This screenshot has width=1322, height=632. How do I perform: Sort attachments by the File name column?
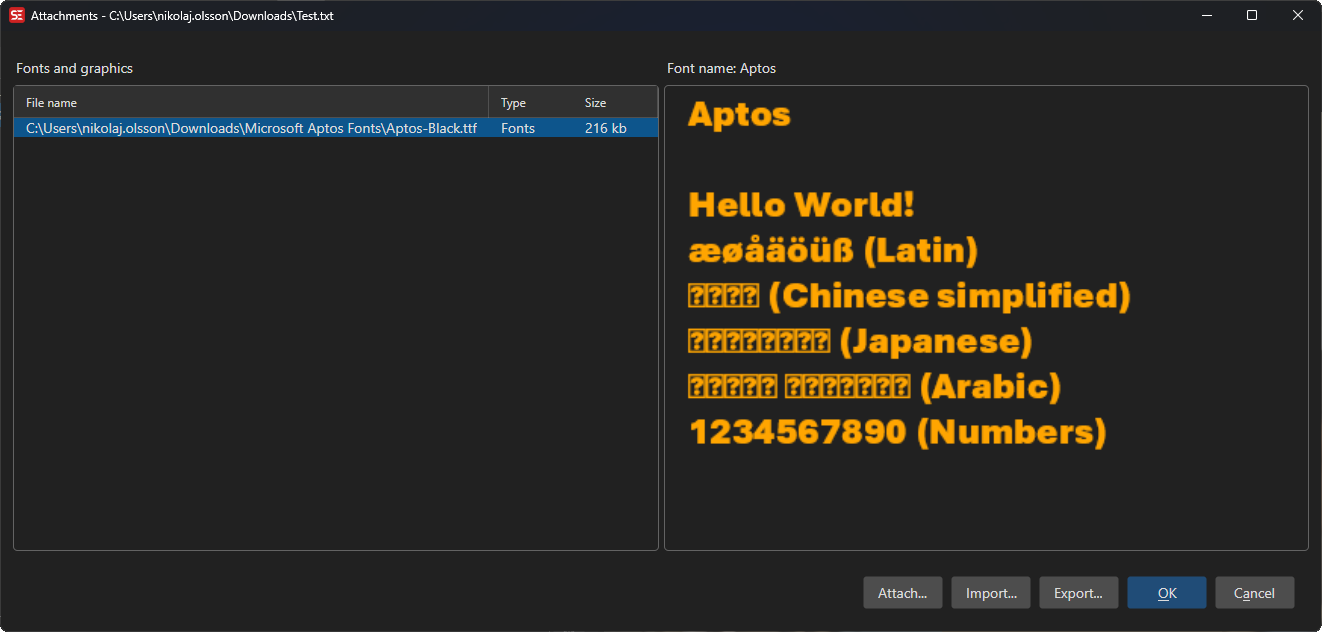(50, 102)
